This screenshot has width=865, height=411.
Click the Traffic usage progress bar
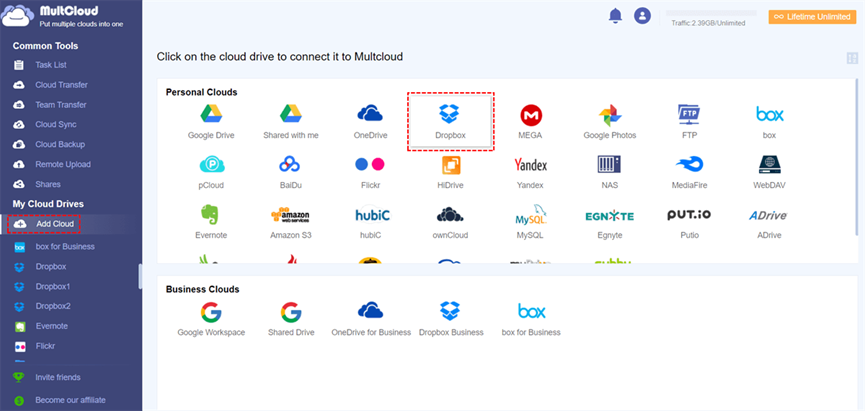coord(712,13)
